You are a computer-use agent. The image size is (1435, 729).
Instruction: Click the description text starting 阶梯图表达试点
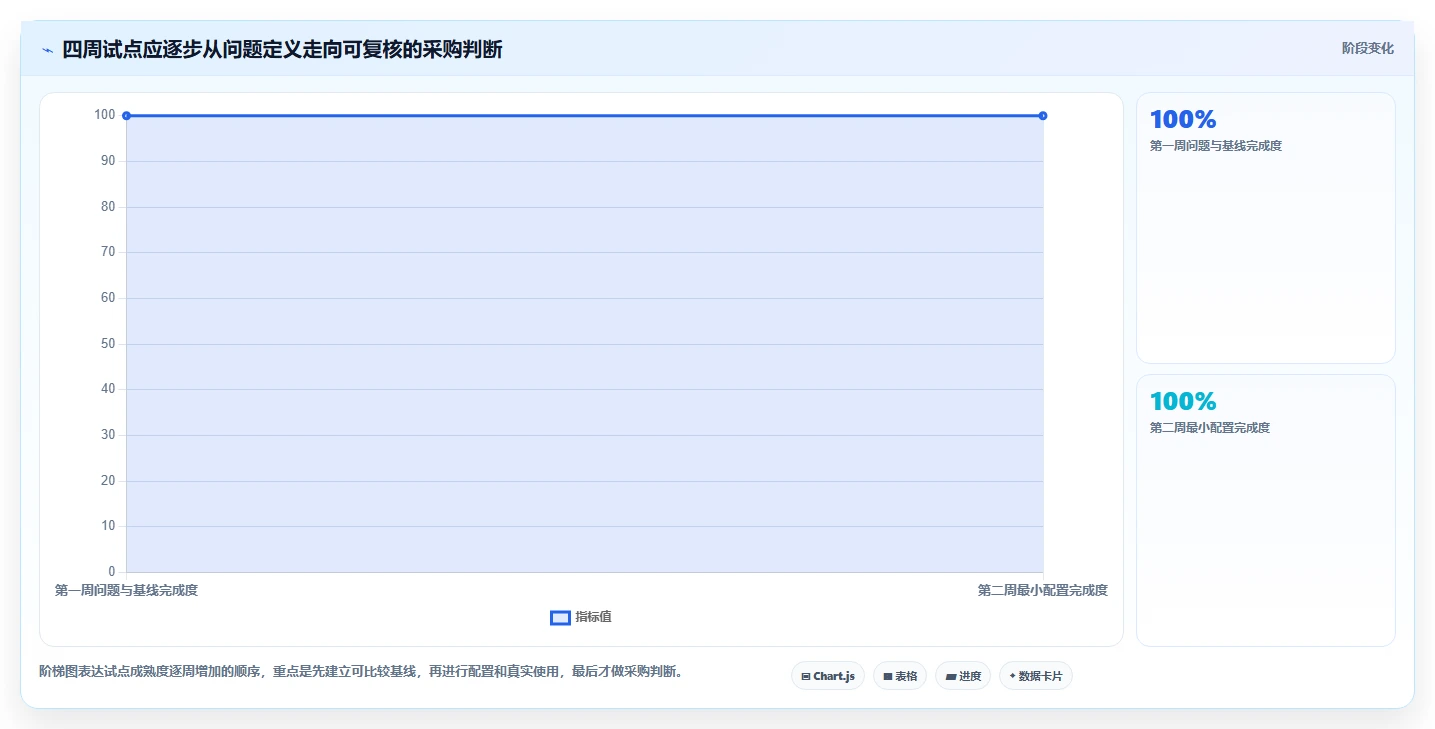click(363, 672)
